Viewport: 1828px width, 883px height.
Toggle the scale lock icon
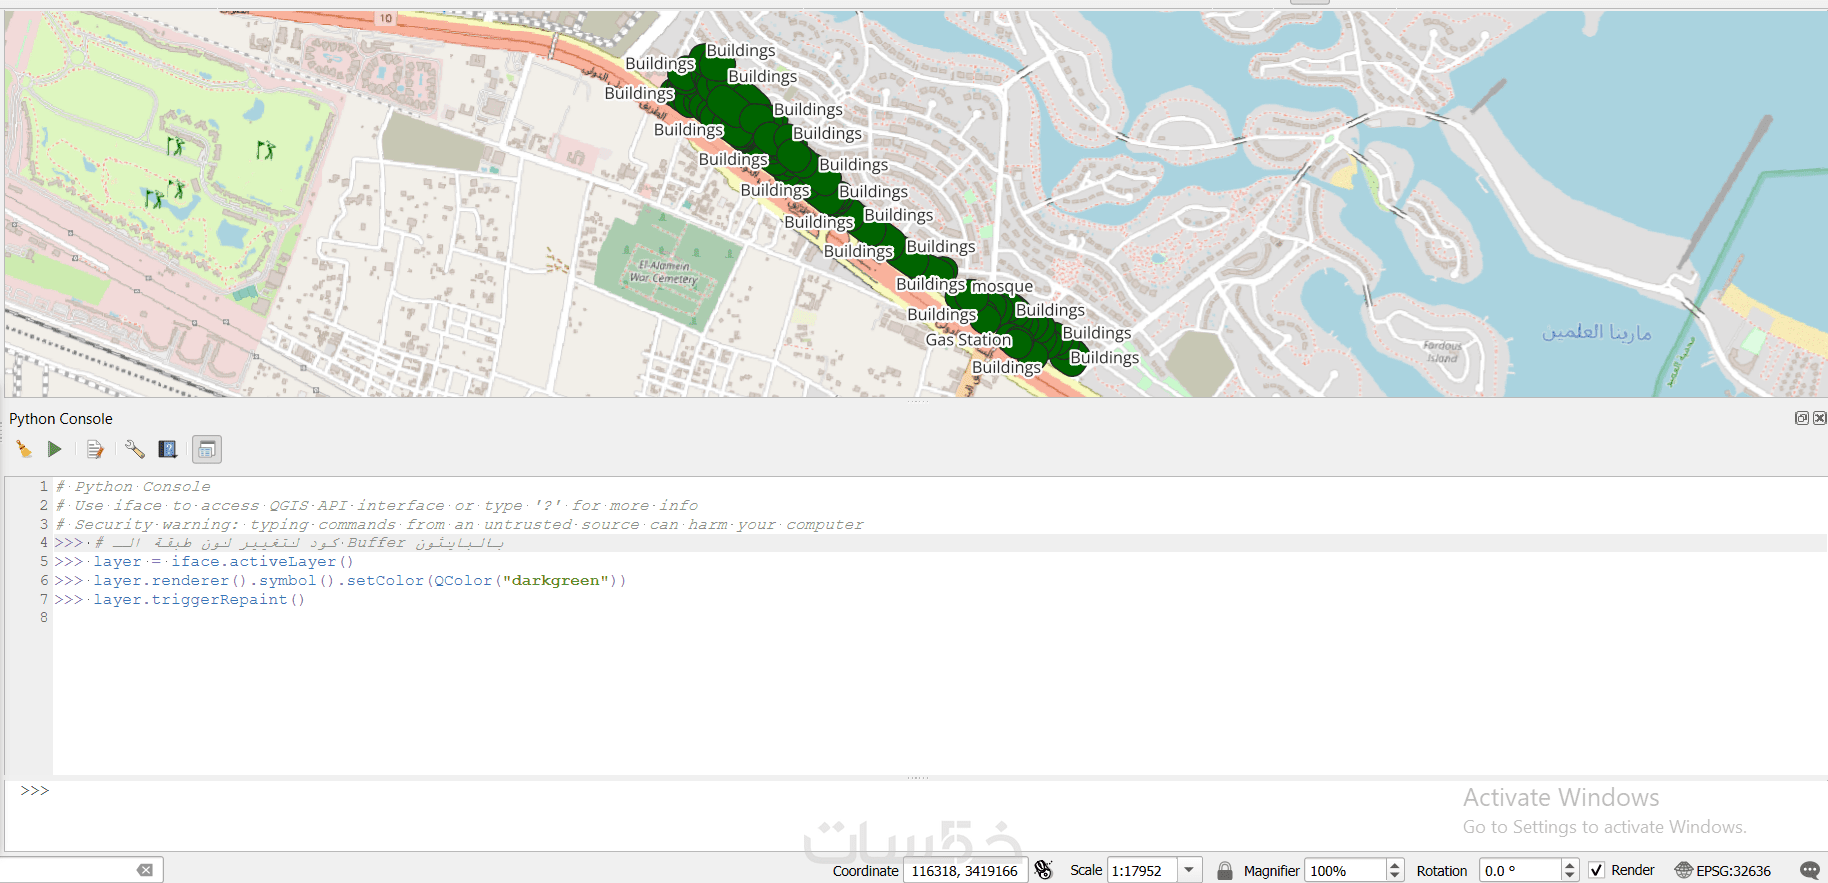[1224, 870]
